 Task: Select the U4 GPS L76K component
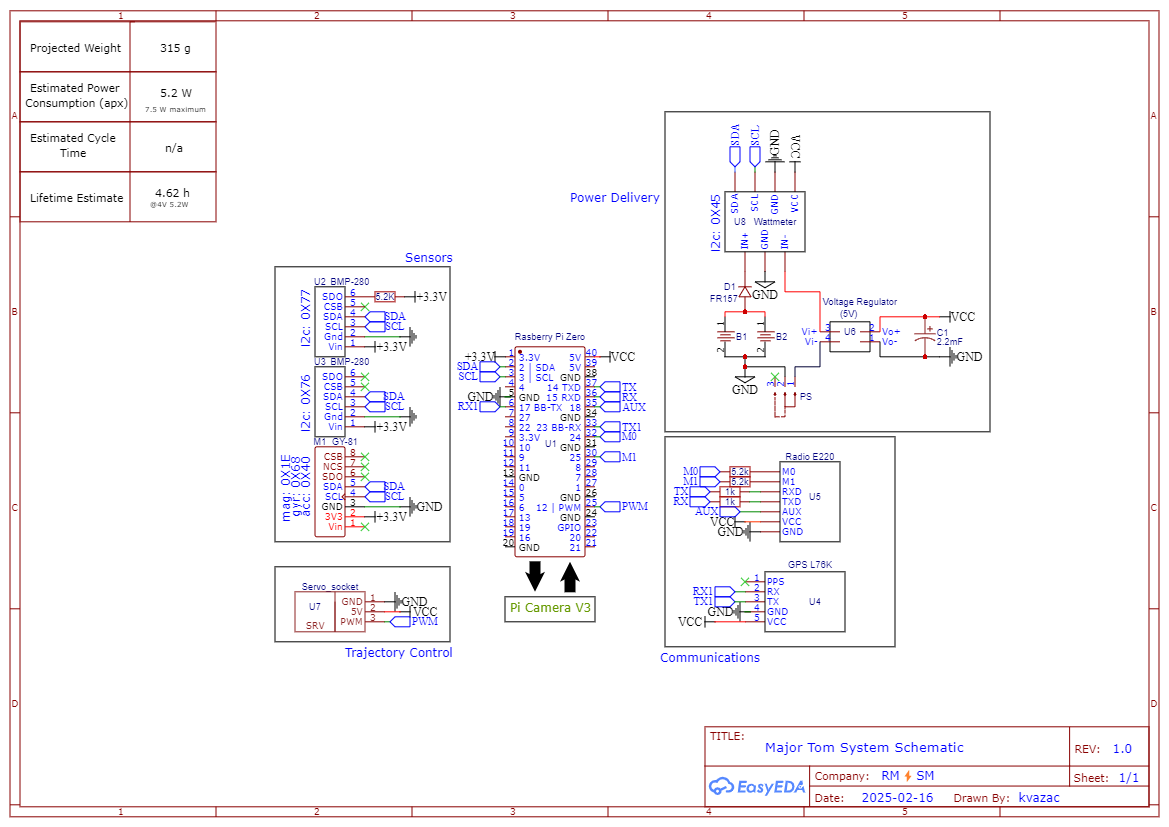[804, 601]
